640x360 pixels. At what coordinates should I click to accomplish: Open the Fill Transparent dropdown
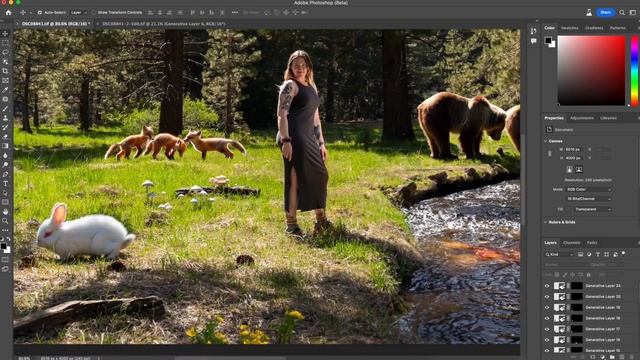(592, 209)
